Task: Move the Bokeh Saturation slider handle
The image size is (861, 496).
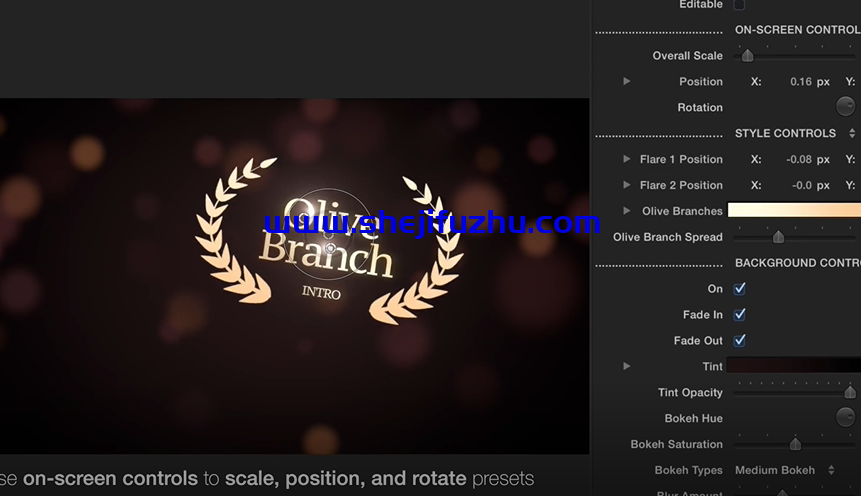Action: coord(795,444)
